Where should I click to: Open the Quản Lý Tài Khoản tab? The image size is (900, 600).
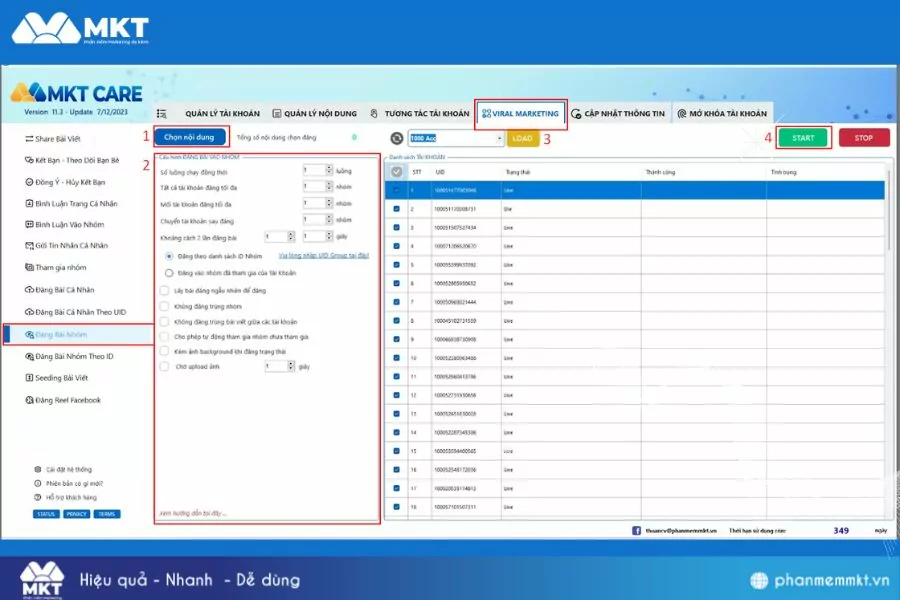(222, 114)
